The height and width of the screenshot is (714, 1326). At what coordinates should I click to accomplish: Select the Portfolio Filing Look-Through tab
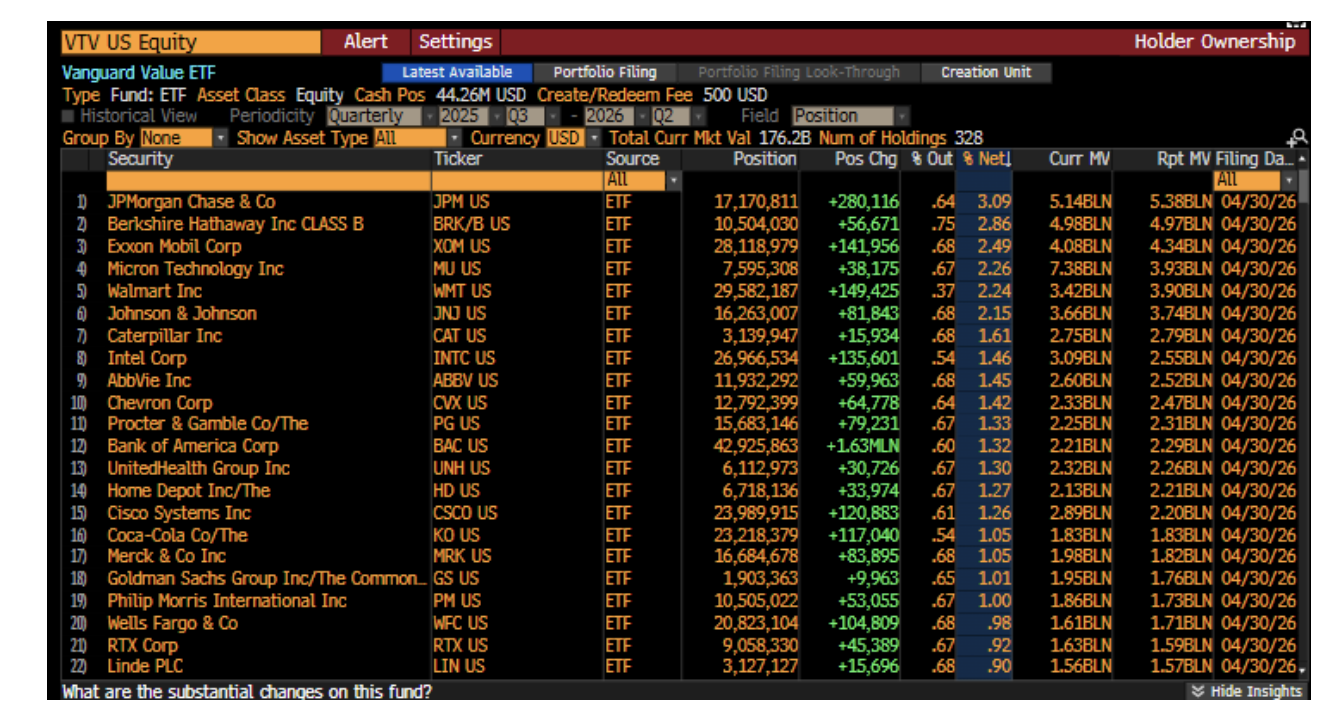pos(798,72)
